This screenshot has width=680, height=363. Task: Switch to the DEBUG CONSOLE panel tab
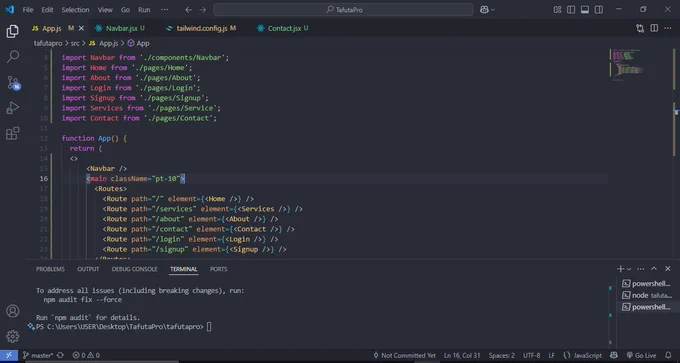[x=134, y=269]
